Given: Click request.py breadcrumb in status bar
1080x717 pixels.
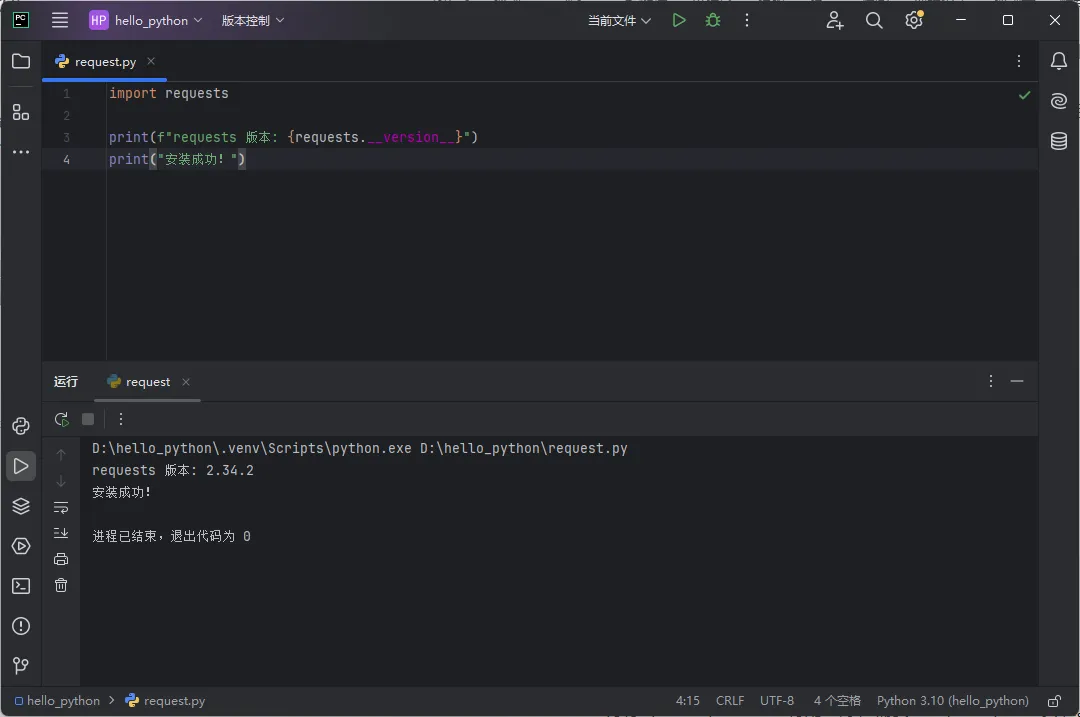Looking at the screenshot, I should (x=165, y=700).
